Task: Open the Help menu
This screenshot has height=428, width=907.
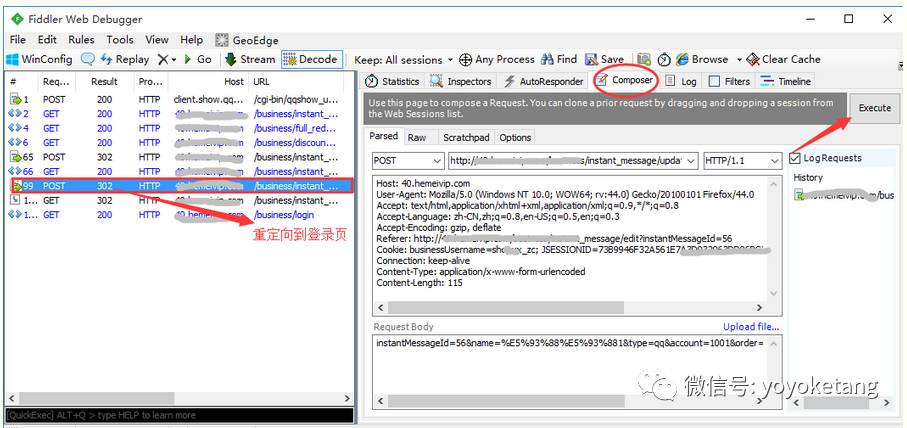Action: (x=191, y=40)
